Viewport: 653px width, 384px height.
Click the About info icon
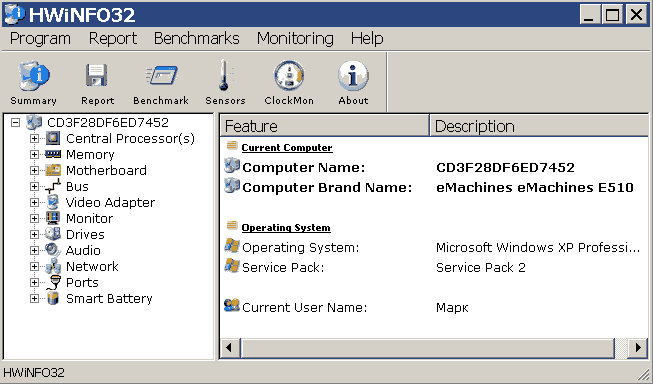click(x=353, y=75)
